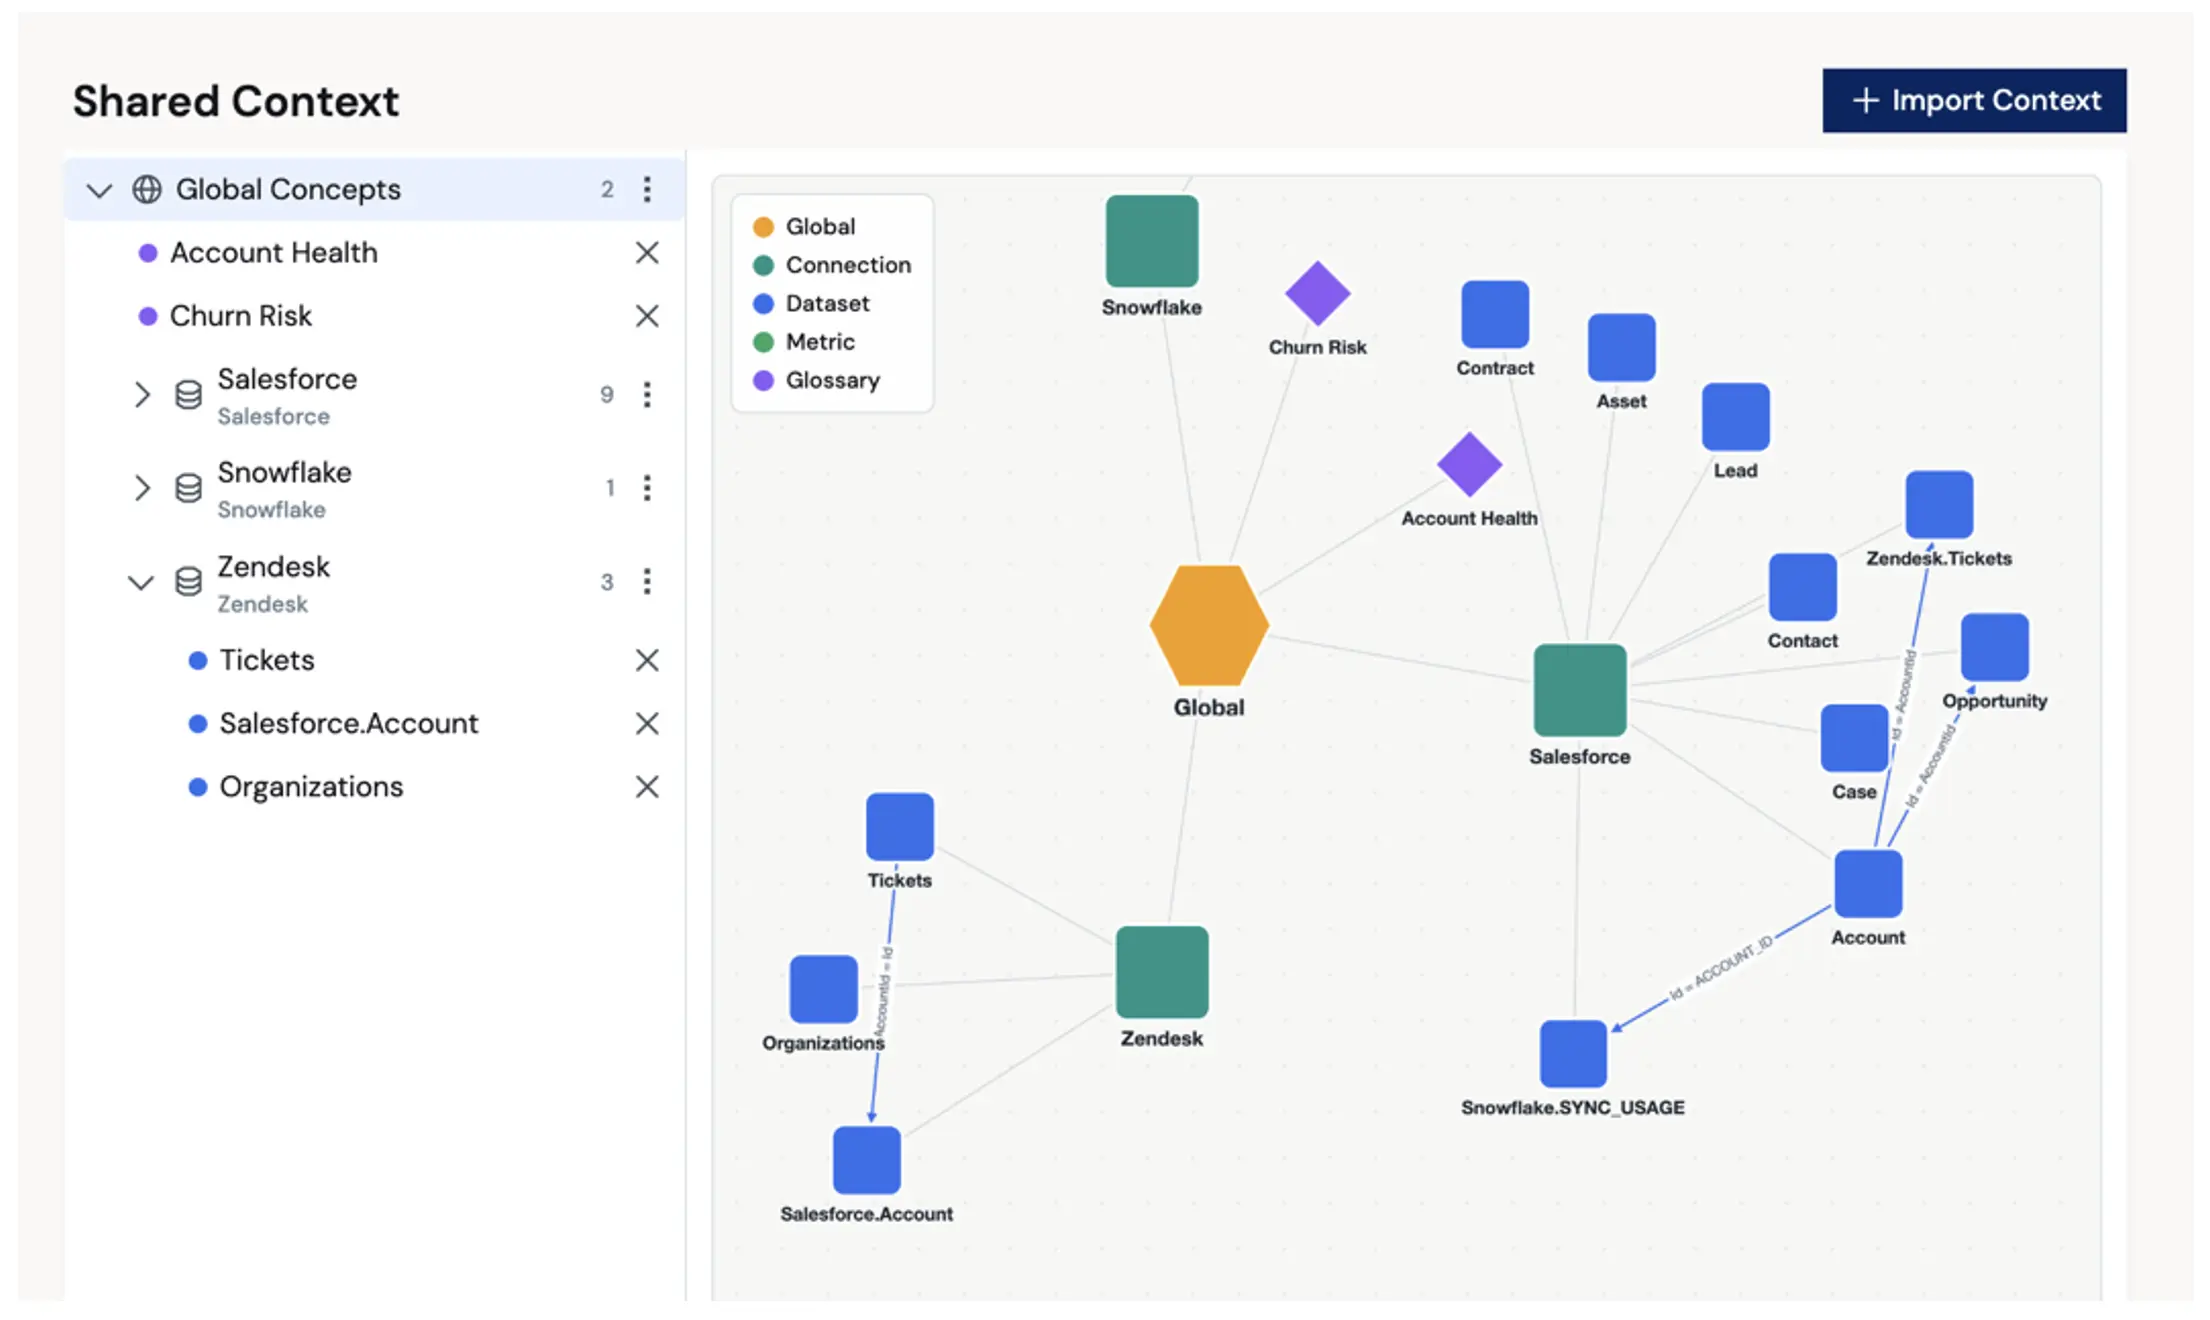Image resolution: width=2210 pixels, height=1320 pixels.
Task: Select the Contact dataset node
Action: coord(1803,587)
